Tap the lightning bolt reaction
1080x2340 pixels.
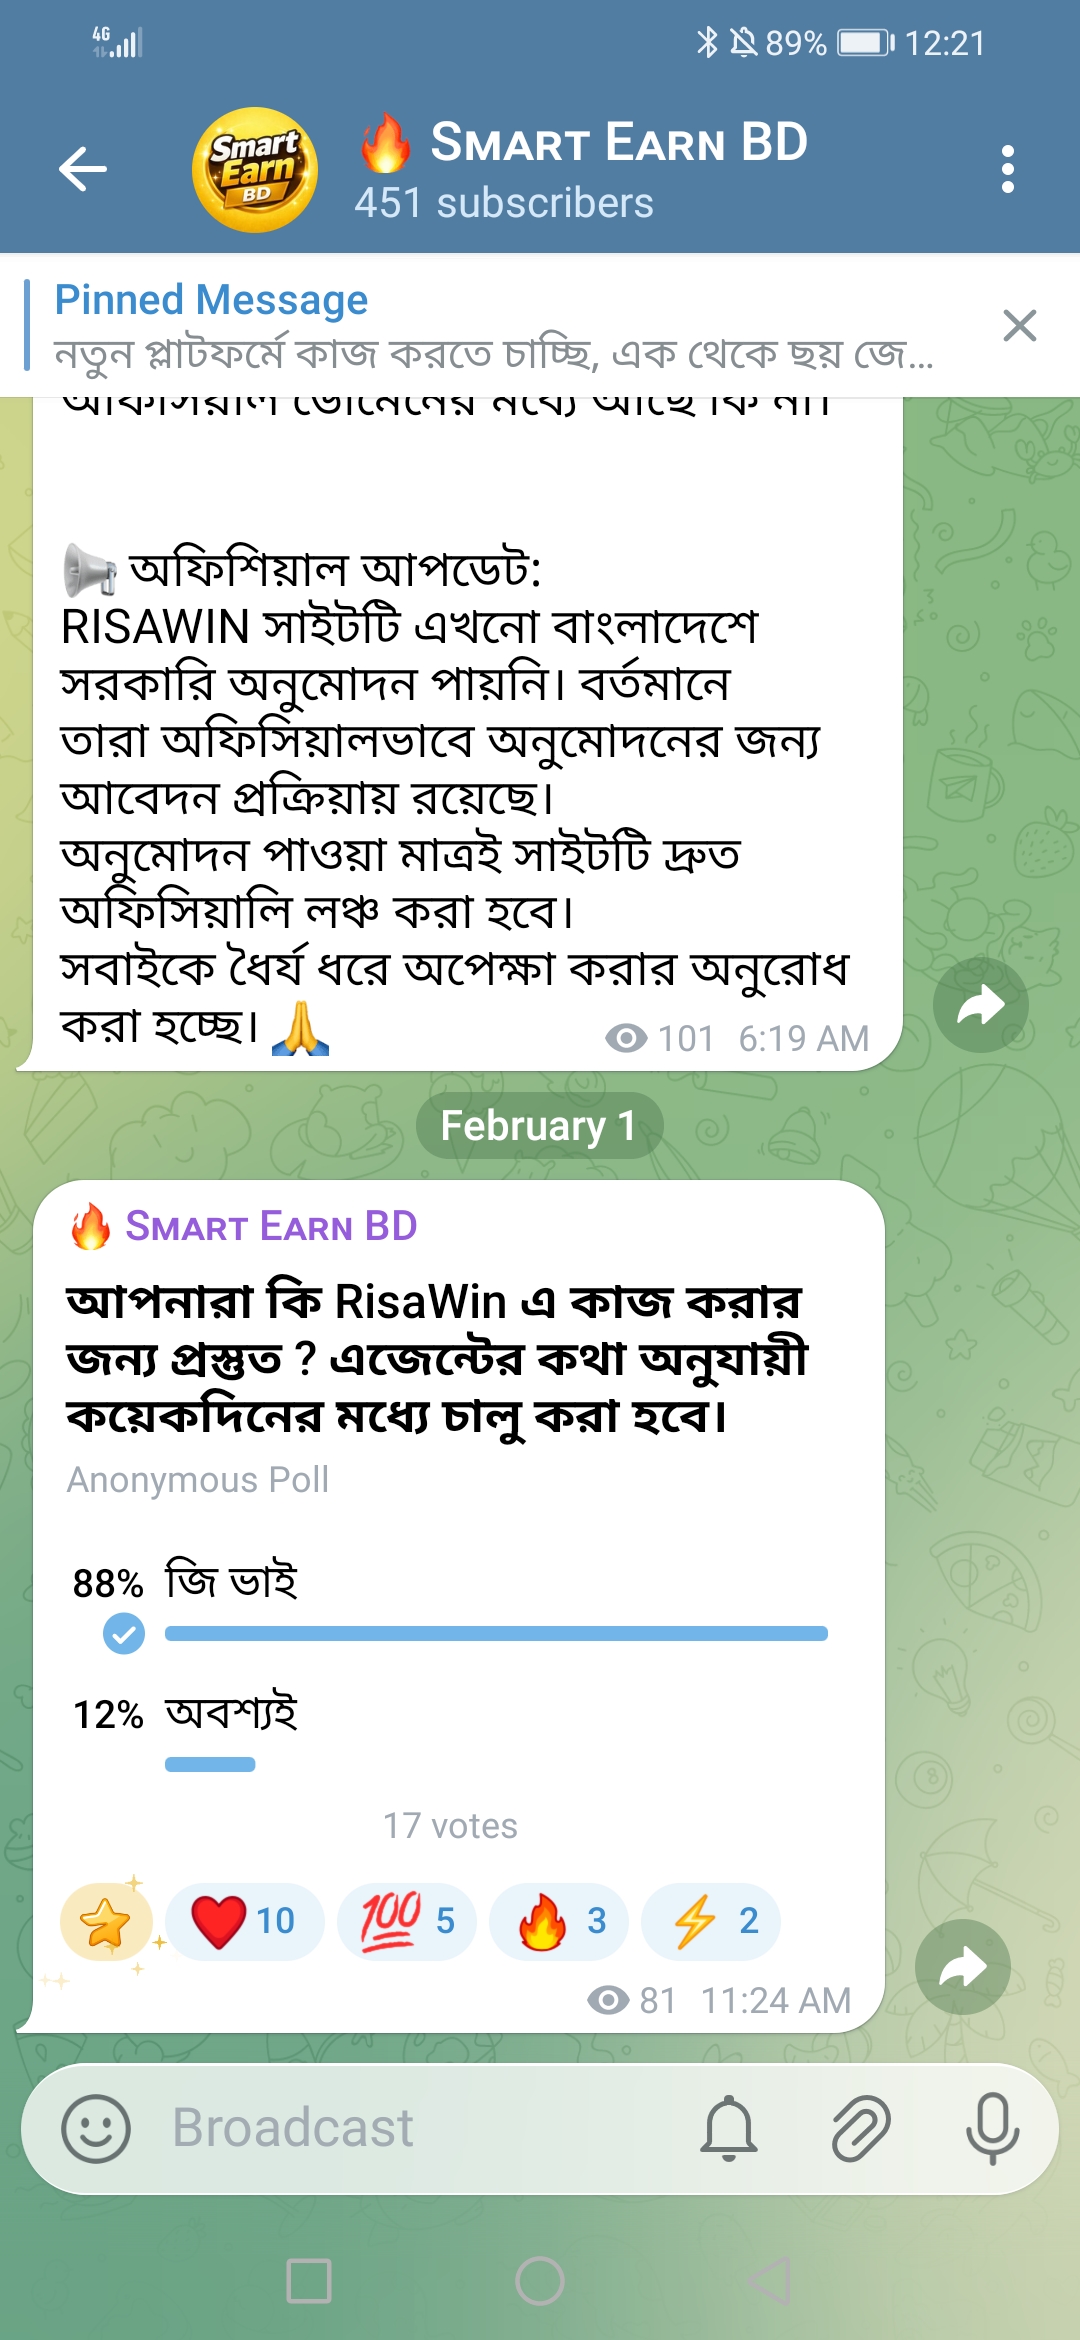(x=711, y=1921)
